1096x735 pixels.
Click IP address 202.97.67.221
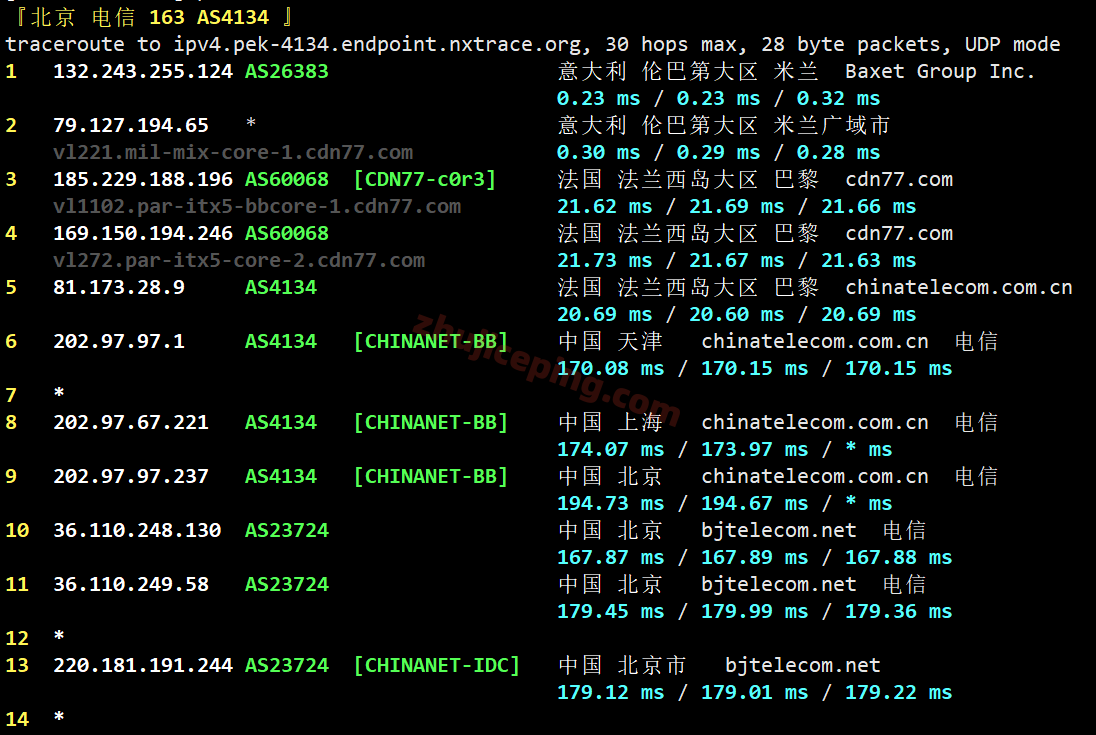[131, 422]
